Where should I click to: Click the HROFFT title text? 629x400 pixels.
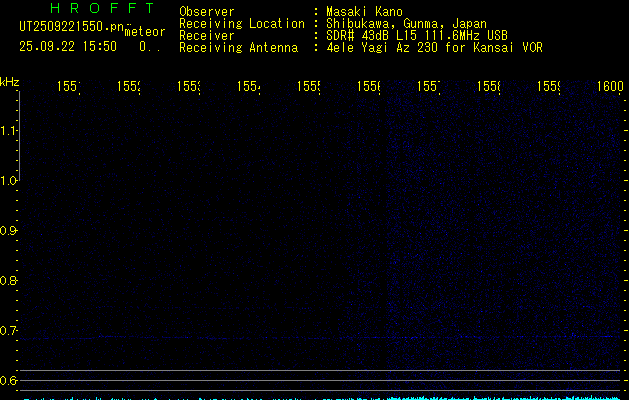click(102, 8)
